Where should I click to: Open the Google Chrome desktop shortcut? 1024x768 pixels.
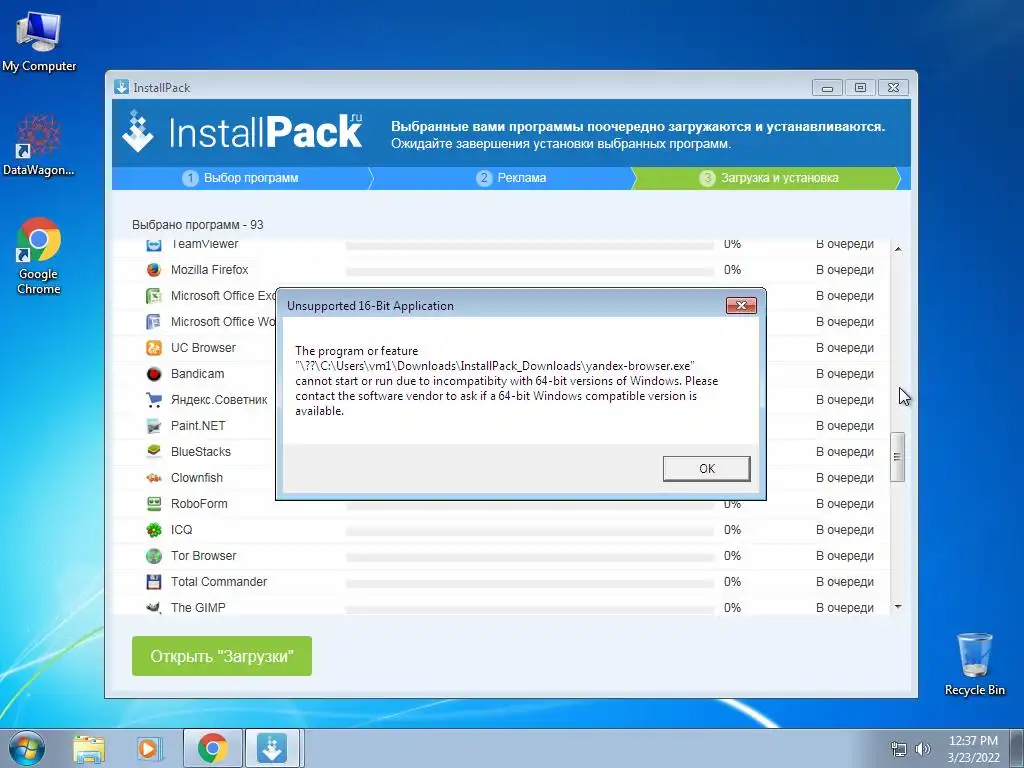tap(39, 256)
